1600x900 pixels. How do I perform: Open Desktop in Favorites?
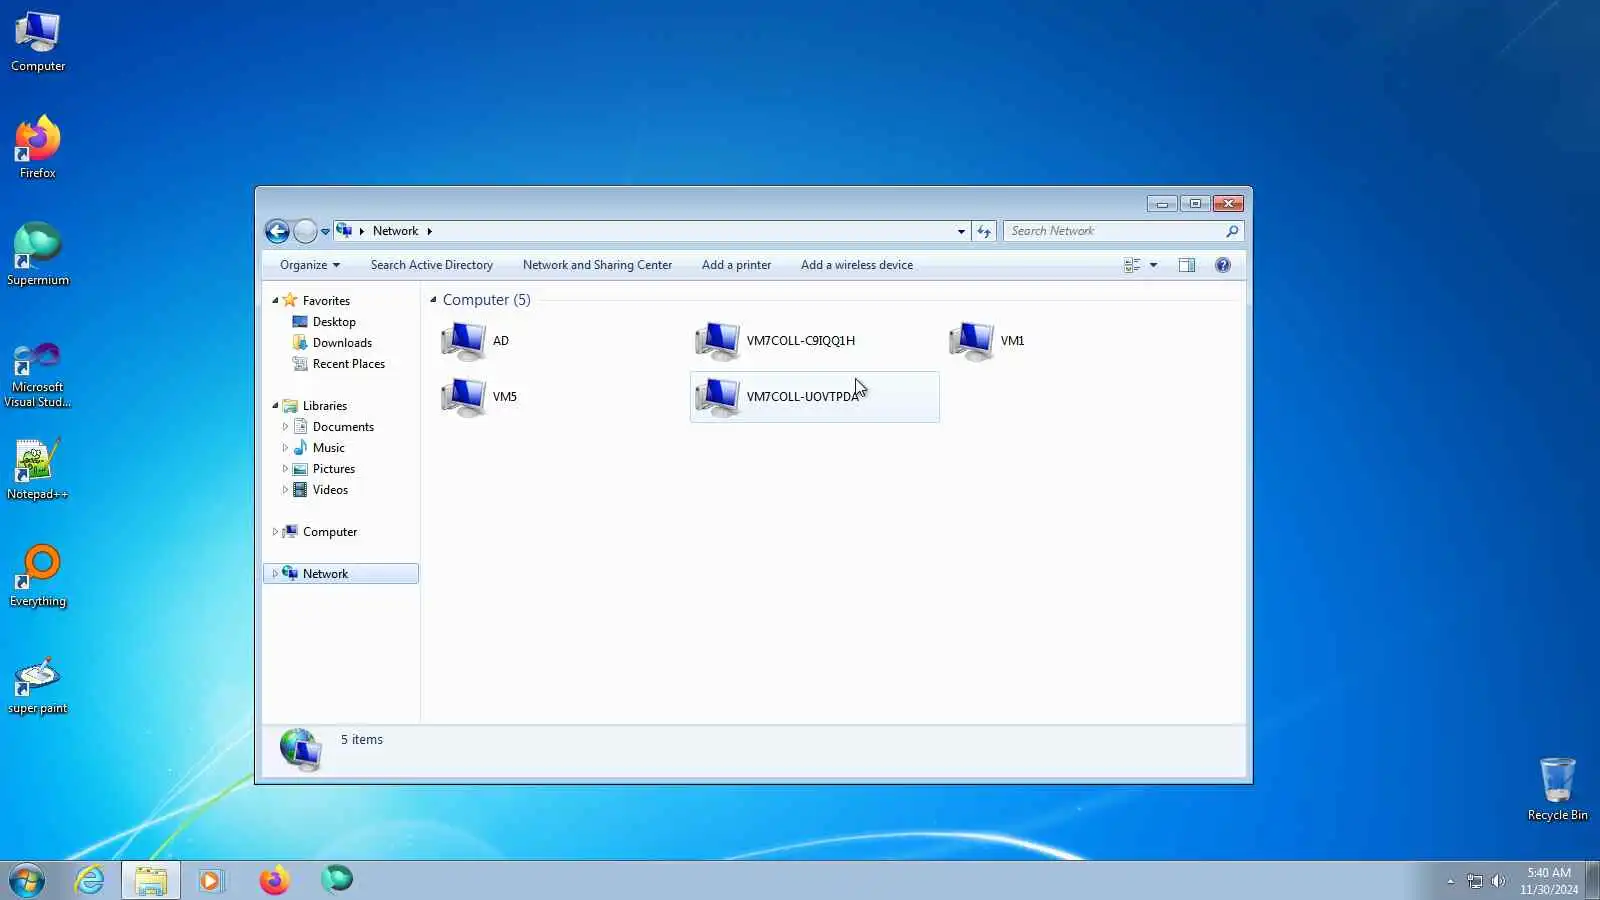pos(334,322)
